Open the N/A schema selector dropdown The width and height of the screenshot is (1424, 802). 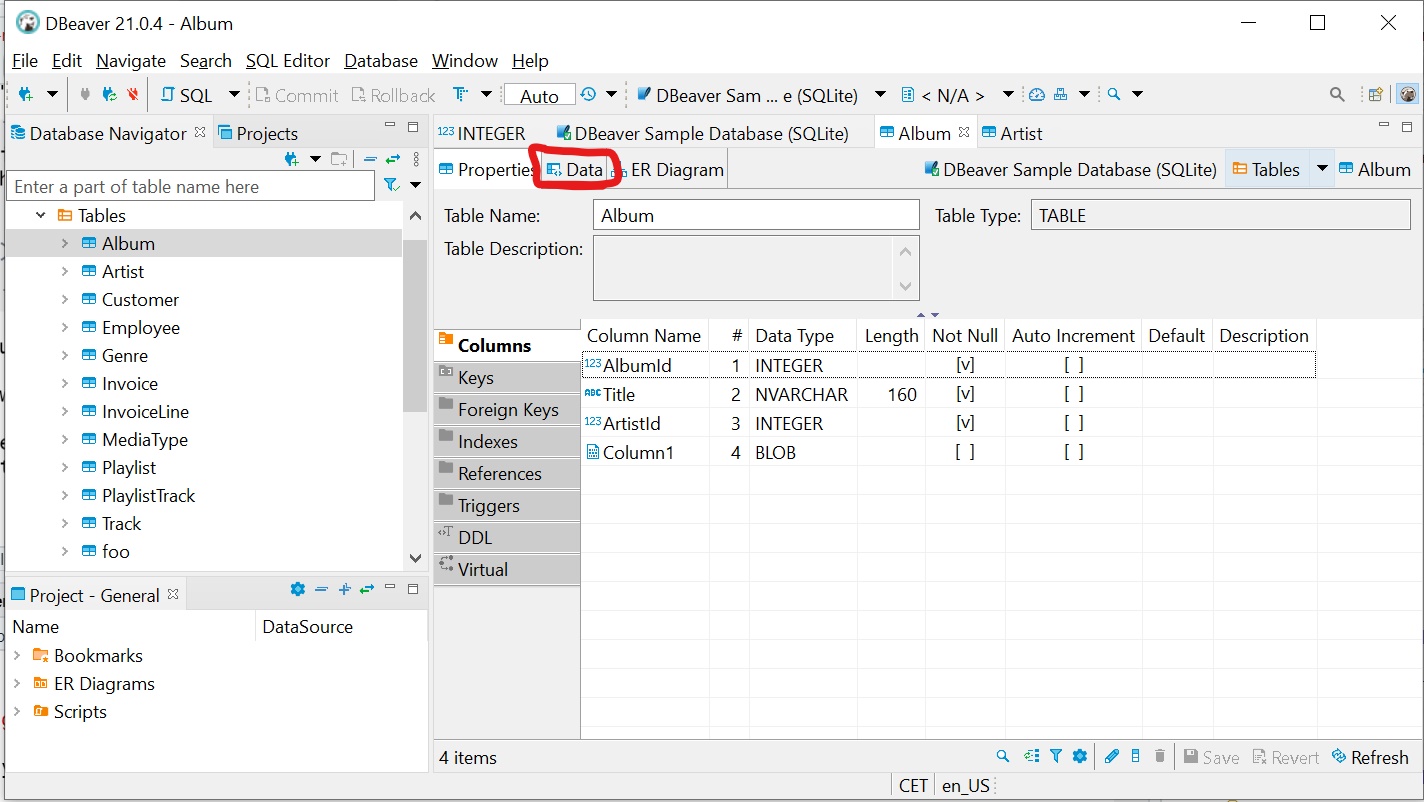tap(1008, 95)
